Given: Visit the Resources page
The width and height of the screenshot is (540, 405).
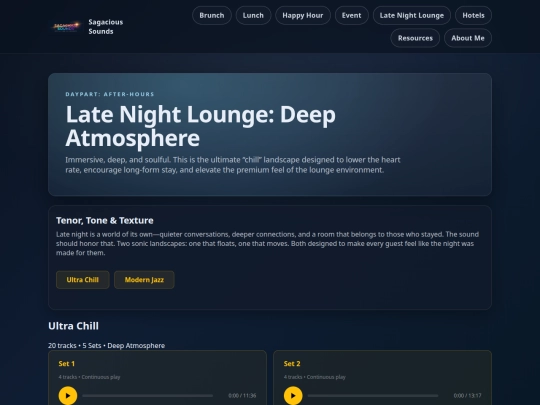Looking at the screenshot, I should pyautogui.click(x=415, y=38).
